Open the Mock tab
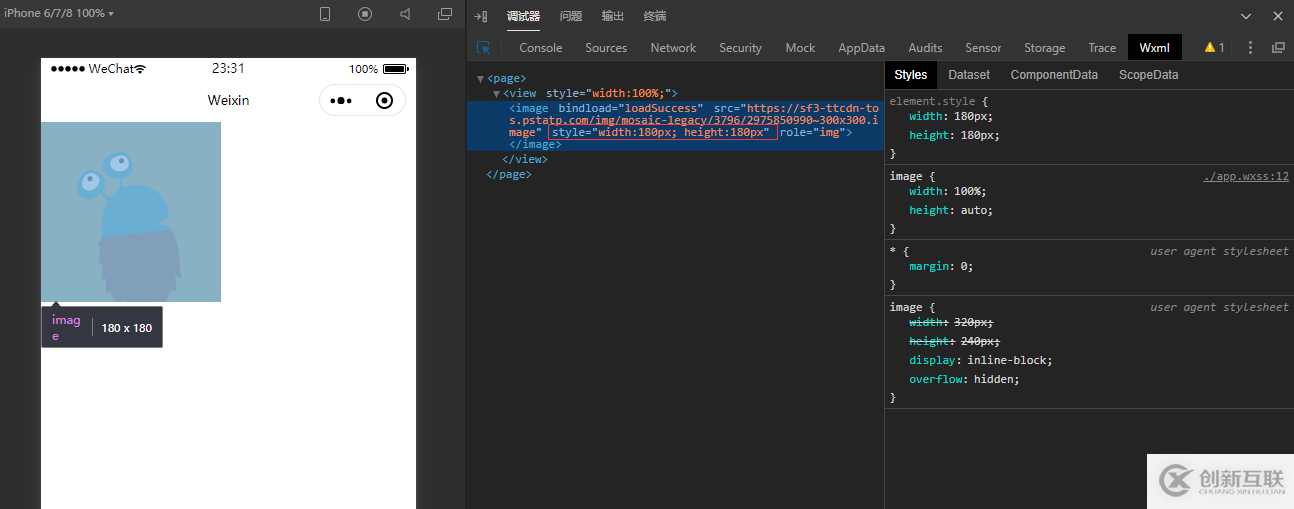1294x509 pixels. tap(800, 47)
